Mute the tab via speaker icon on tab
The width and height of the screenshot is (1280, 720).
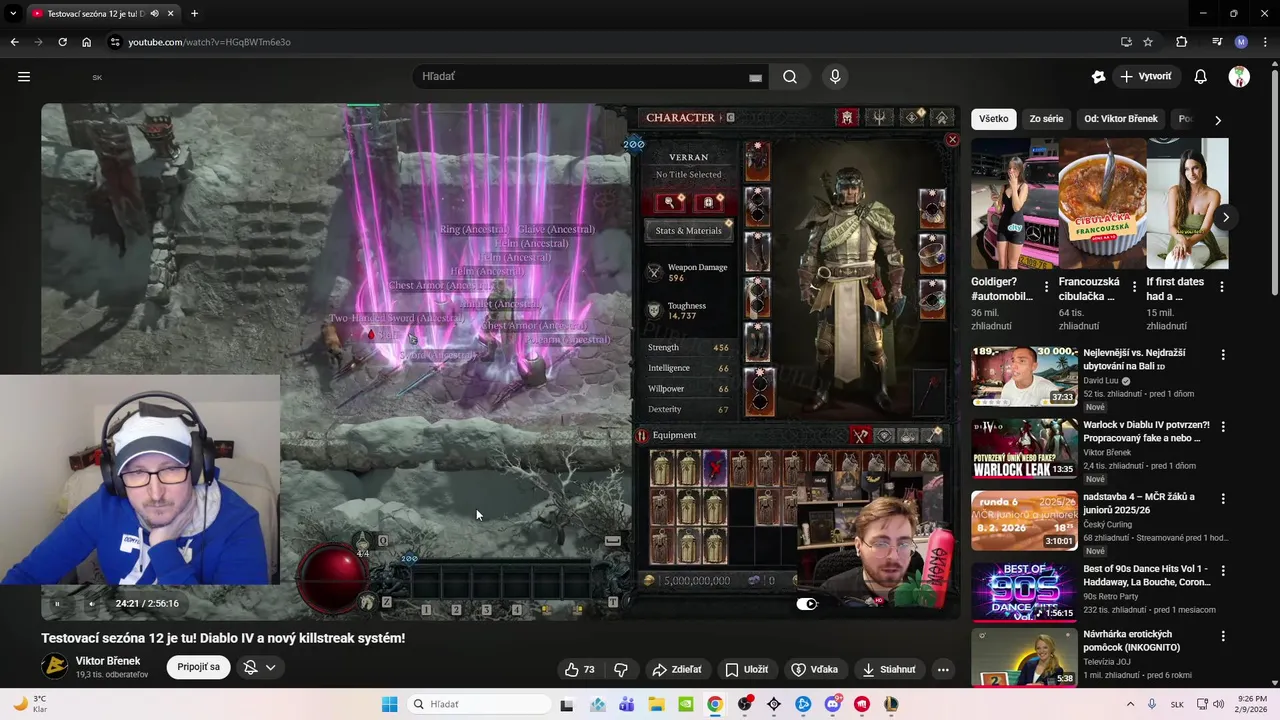(x=154, y=14)
